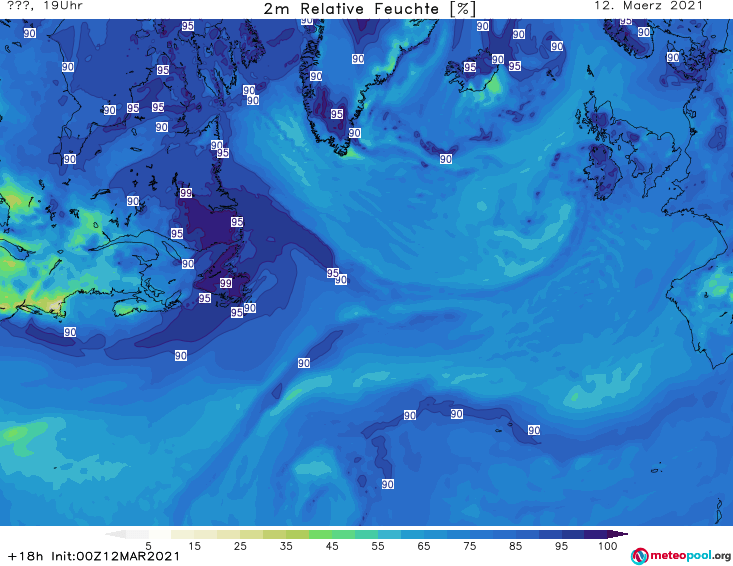The height and width of the screenshot is (566, 733).
Task: Click the legend tick label '5'
Action: tap(149, 546)
